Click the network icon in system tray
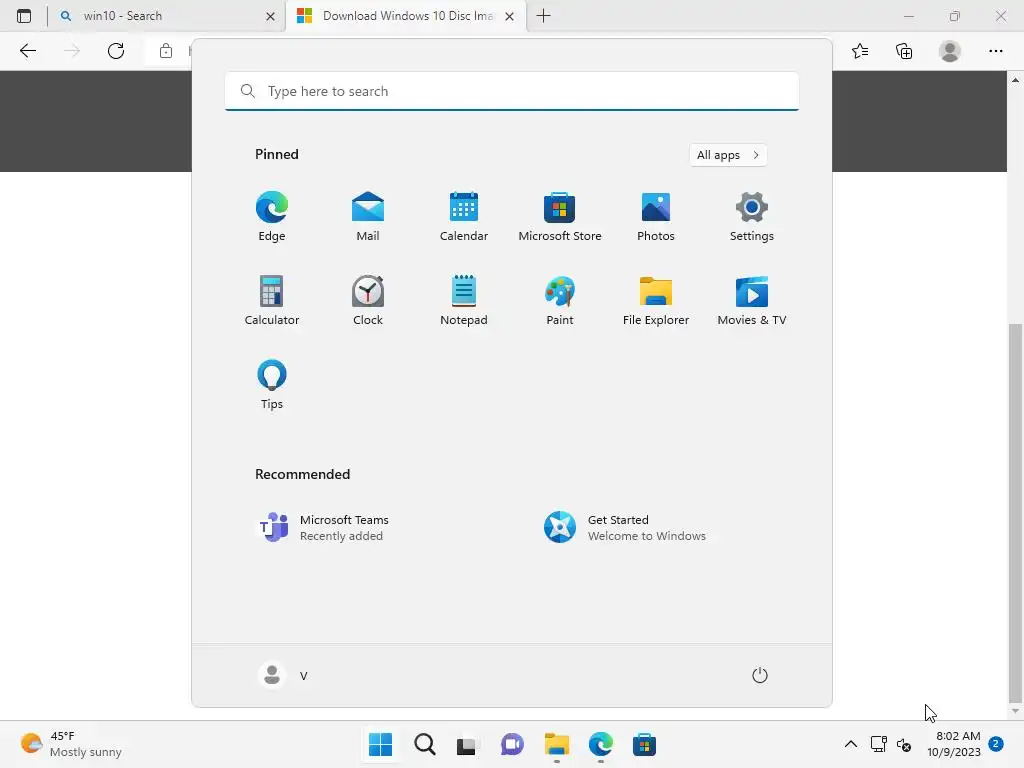The width and height of the screenshot is (1024, 768). point(878,744)
